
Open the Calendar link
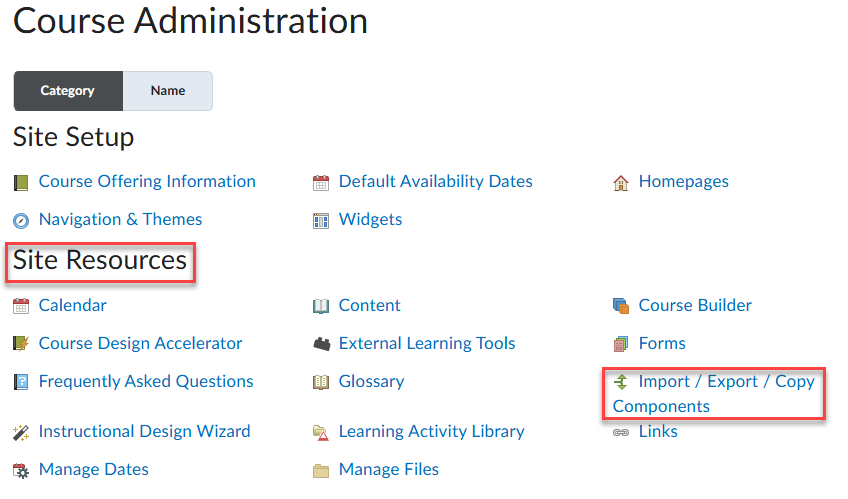pyautogui.click(x=72, y=306)
